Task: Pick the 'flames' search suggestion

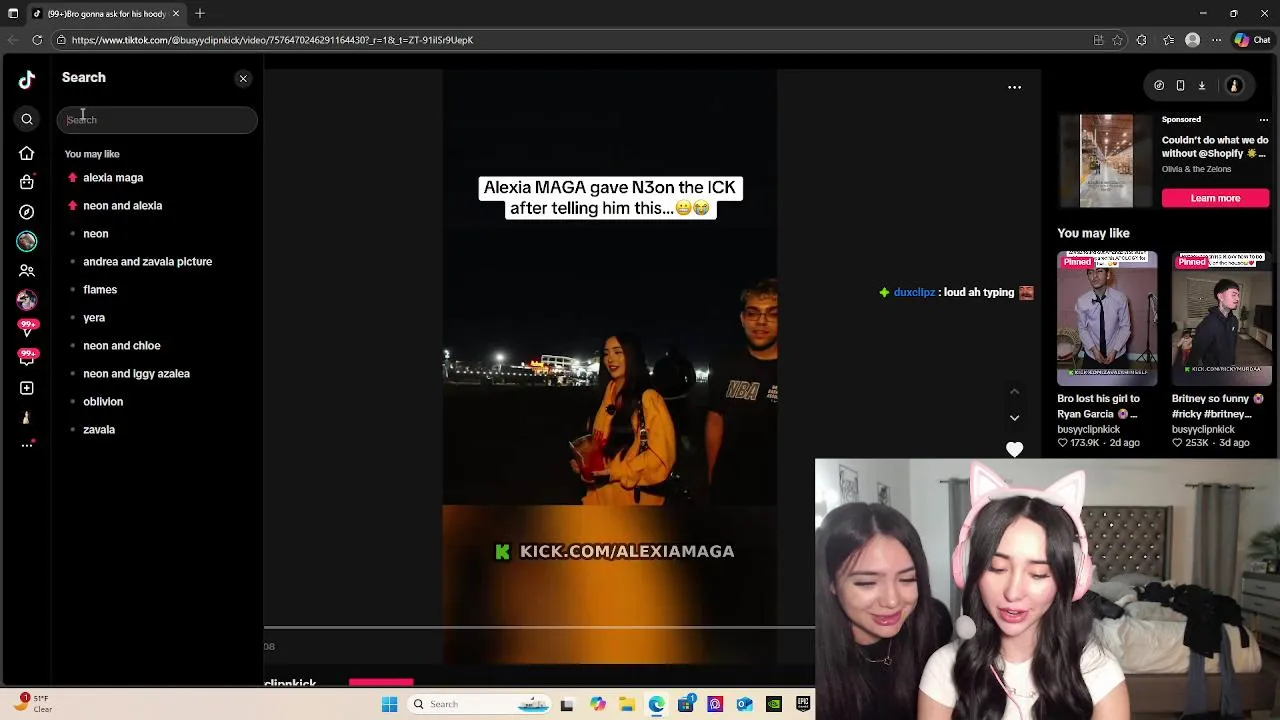Action: [100, 289]
